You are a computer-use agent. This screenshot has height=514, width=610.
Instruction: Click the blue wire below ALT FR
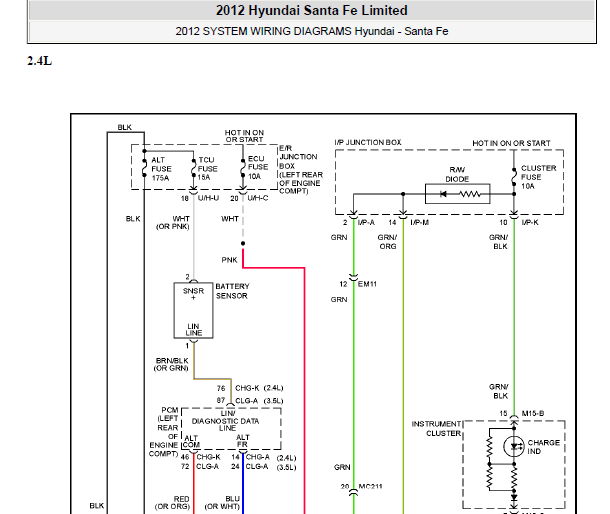pos(241,495)
